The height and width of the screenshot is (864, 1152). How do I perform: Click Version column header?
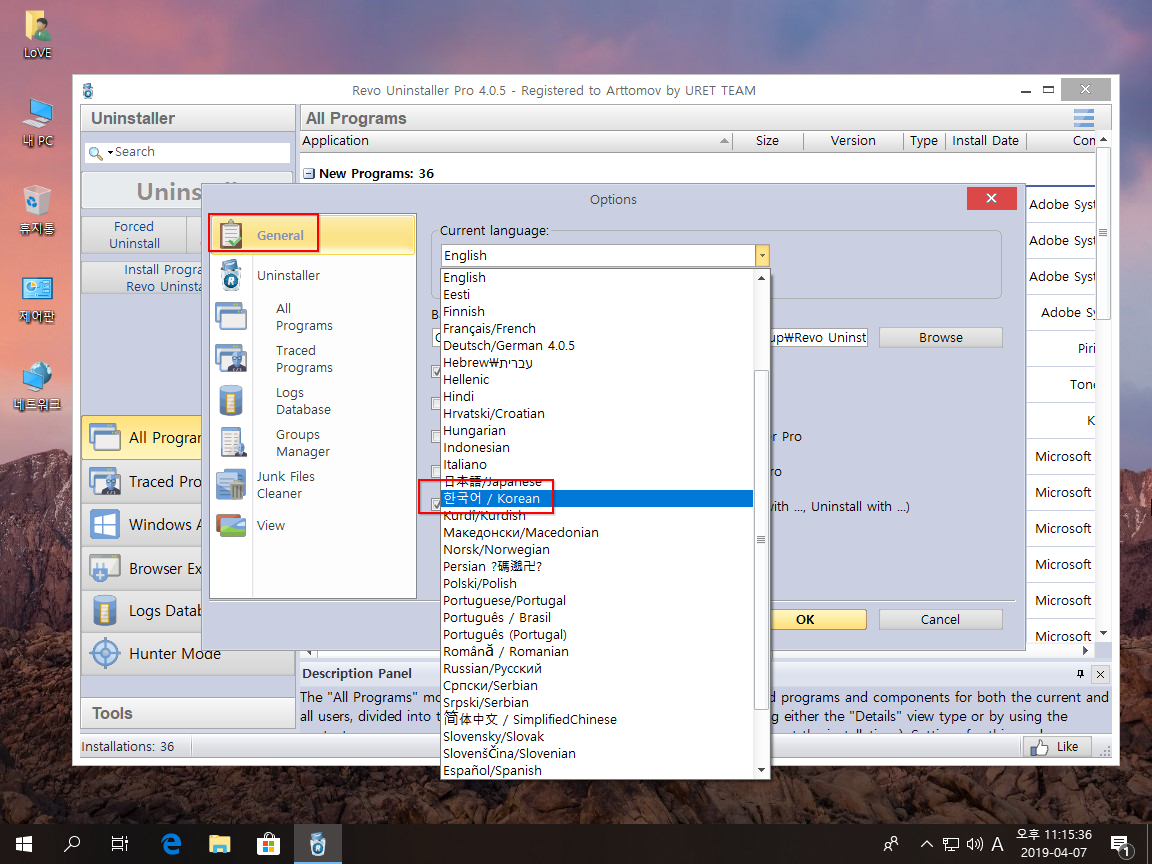tap(853, 140)
